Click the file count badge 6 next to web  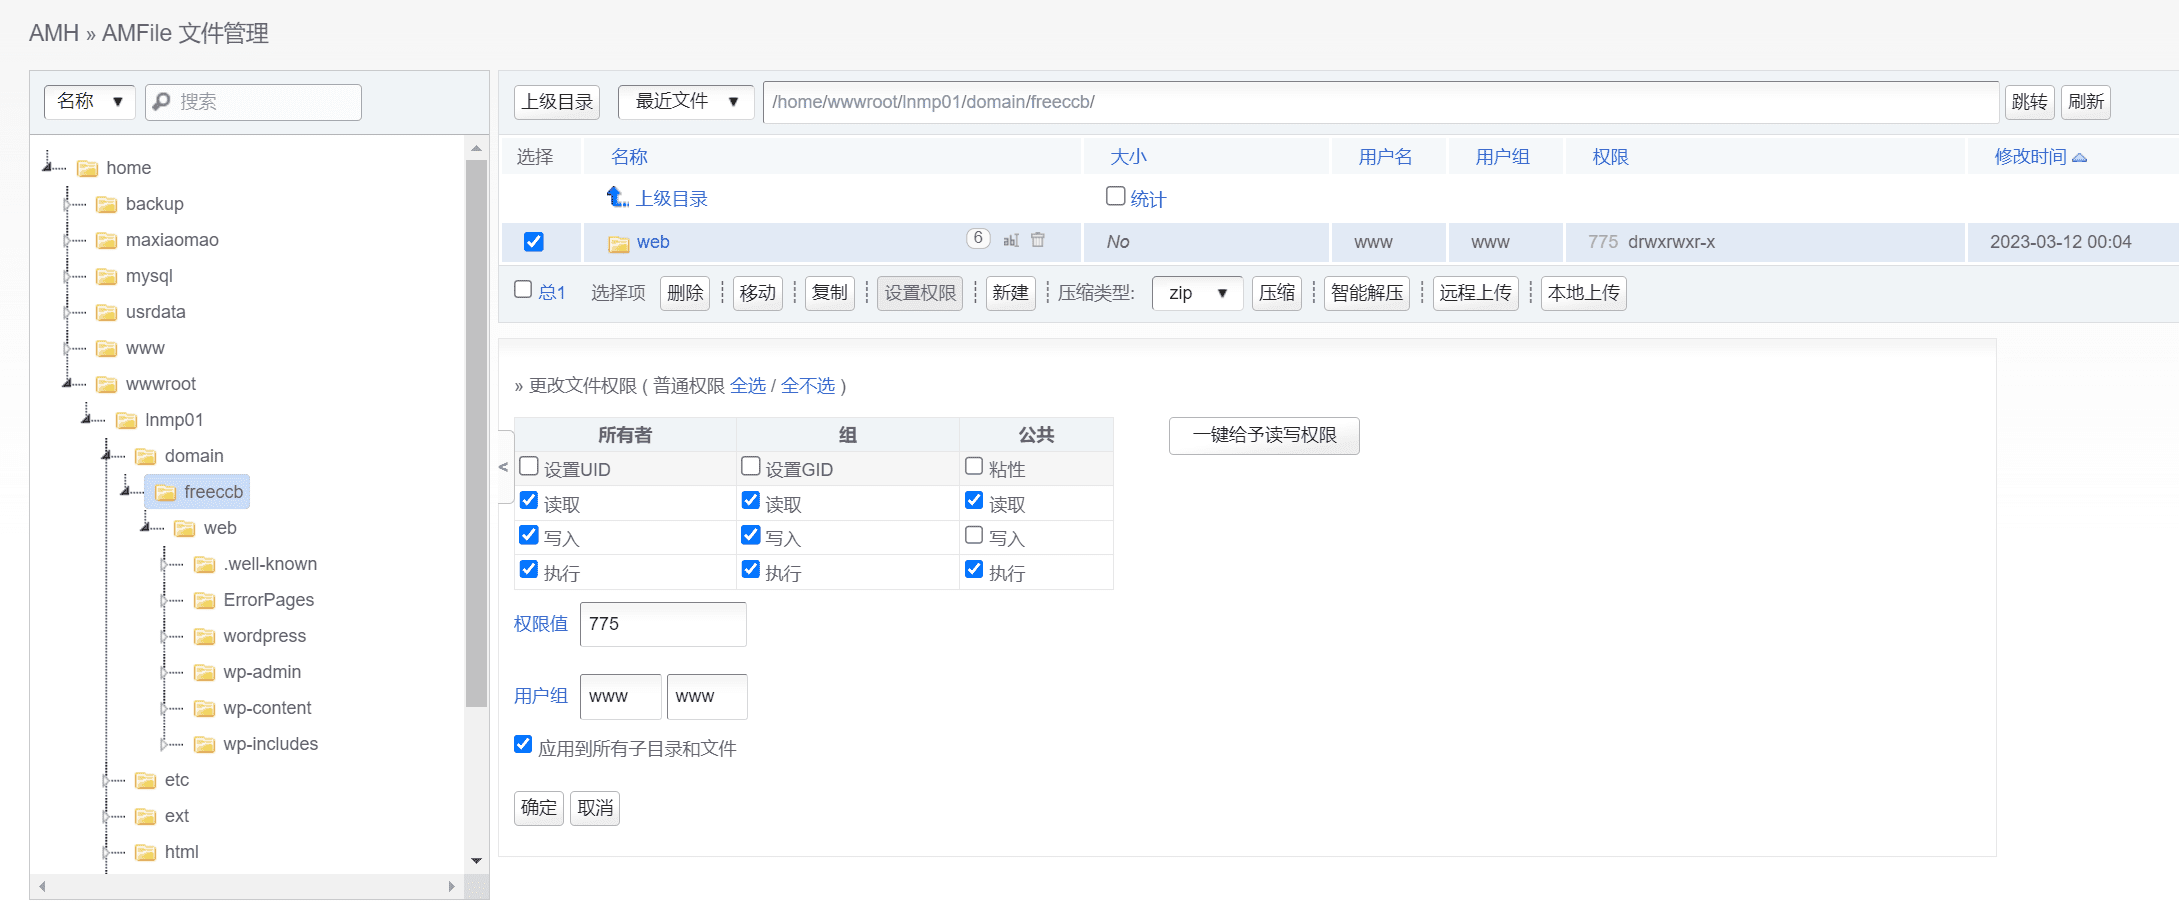tap(978, 238)
